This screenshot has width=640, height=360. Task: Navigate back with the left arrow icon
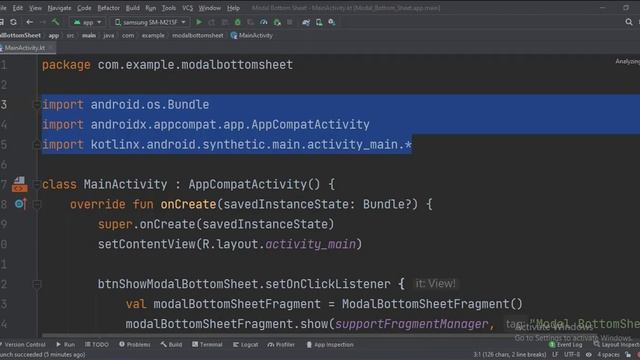pyautogui.click(x=29, y=22)
